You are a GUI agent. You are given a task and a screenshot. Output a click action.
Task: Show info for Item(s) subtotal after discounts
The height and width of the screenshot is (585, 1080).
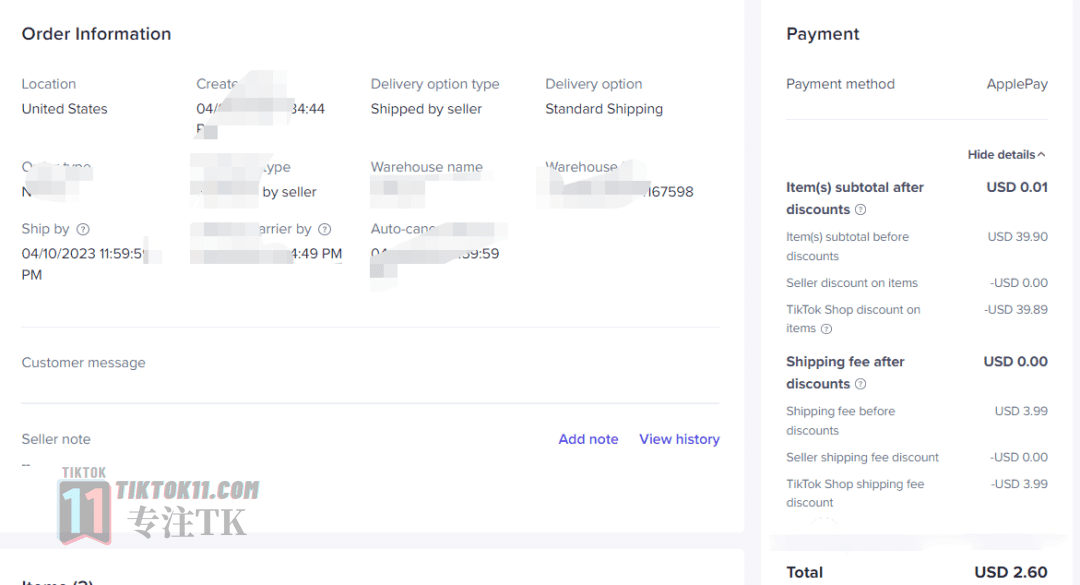[860, 209]
